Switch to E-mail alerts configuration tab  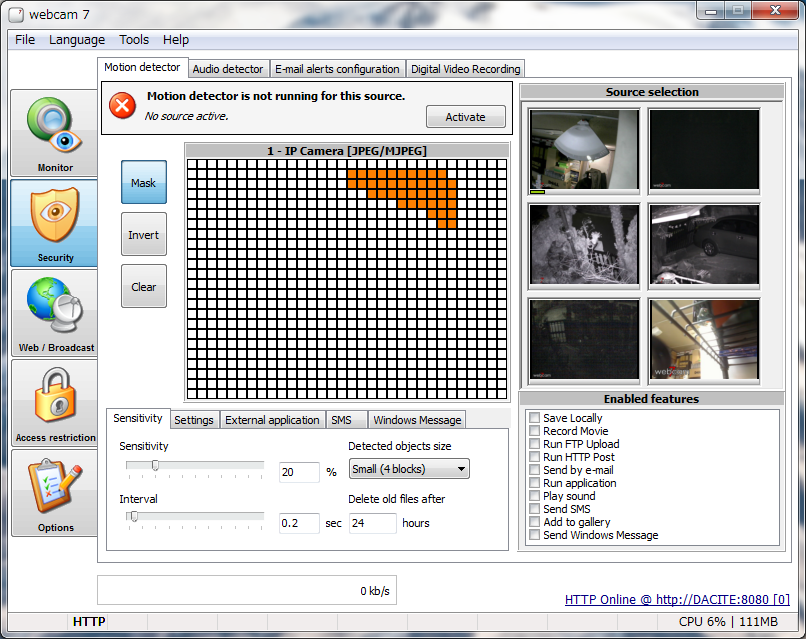[337, 69]
